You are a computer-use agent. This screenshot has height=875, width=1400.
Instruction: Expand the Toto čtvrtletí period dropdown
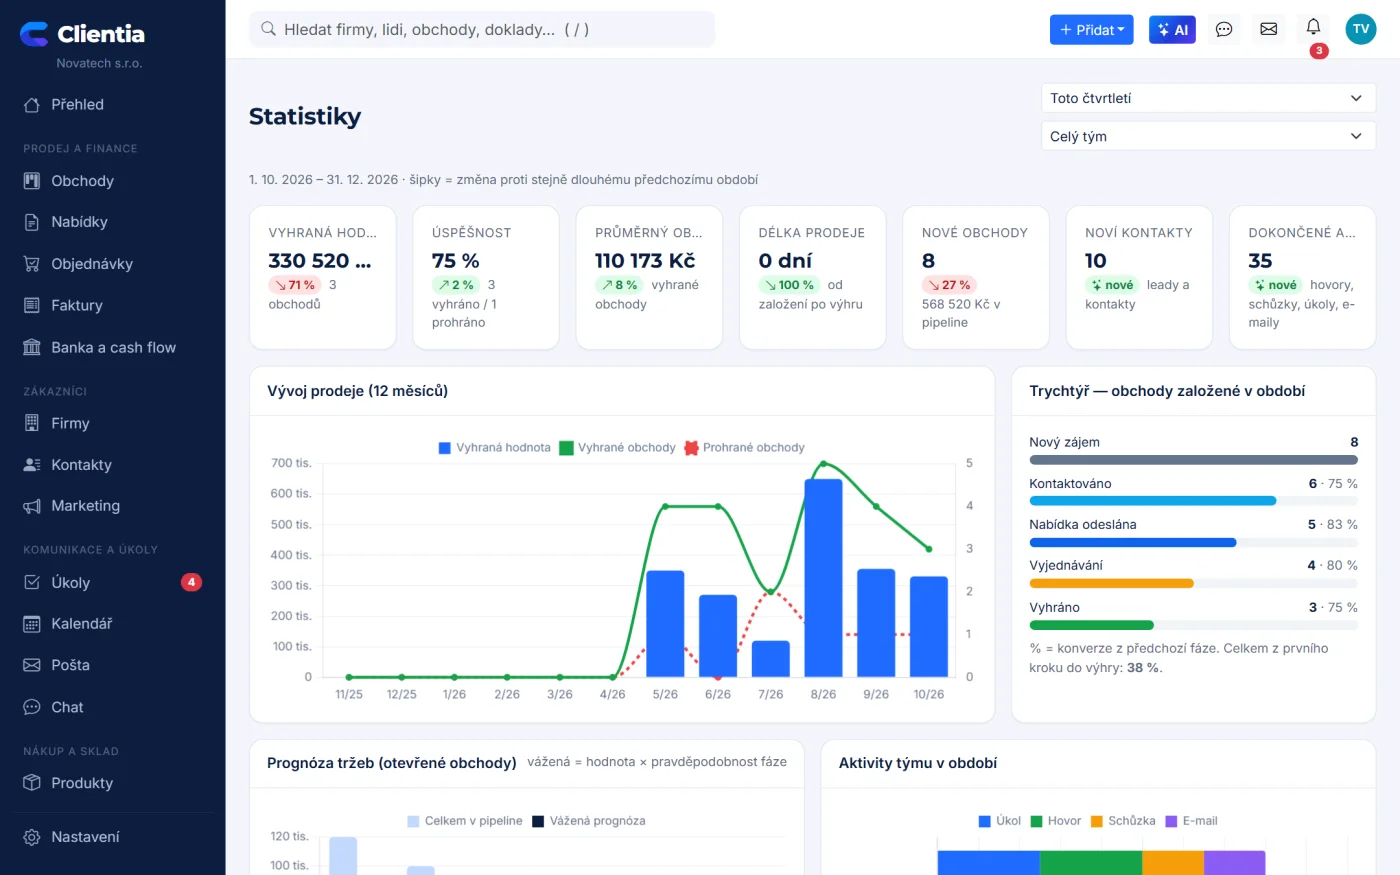click(x=1208, y=98)
